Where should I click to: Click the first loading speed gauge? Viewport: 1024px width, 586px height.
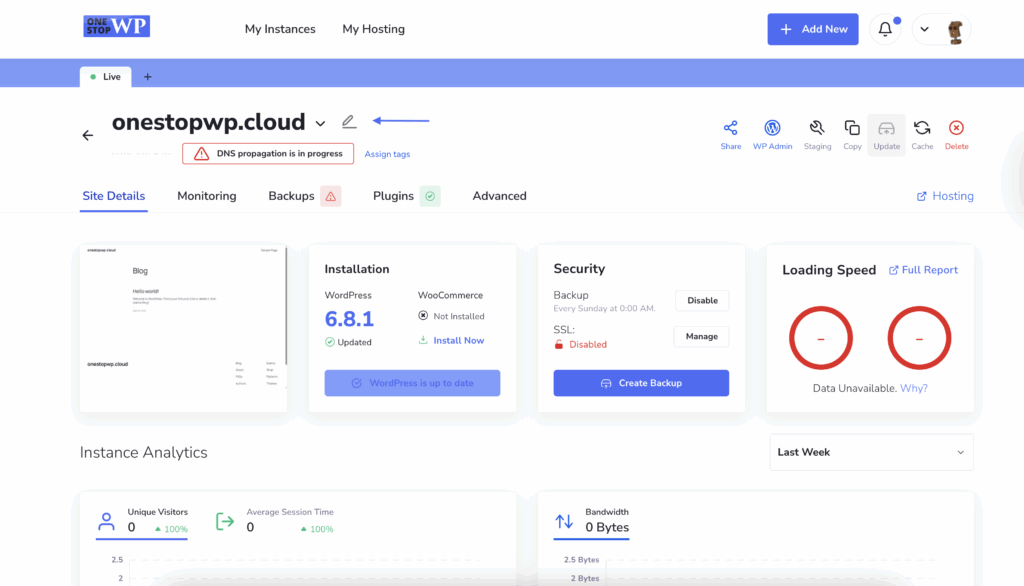[x=821, y=338]
